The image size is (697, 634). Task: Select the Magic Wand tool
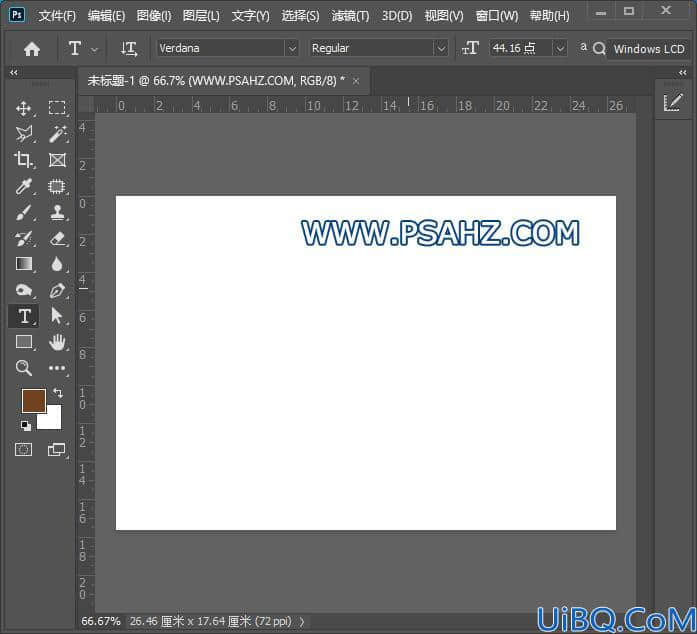[x=57, y=134]
